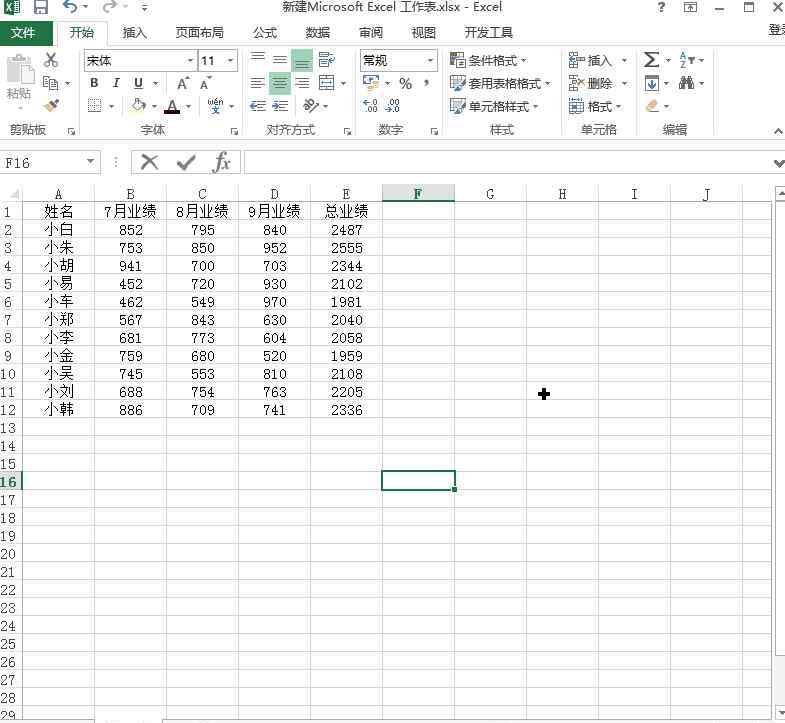Save the workbook from the quick access toolbar
785x723 pixels.
point(41,8)
